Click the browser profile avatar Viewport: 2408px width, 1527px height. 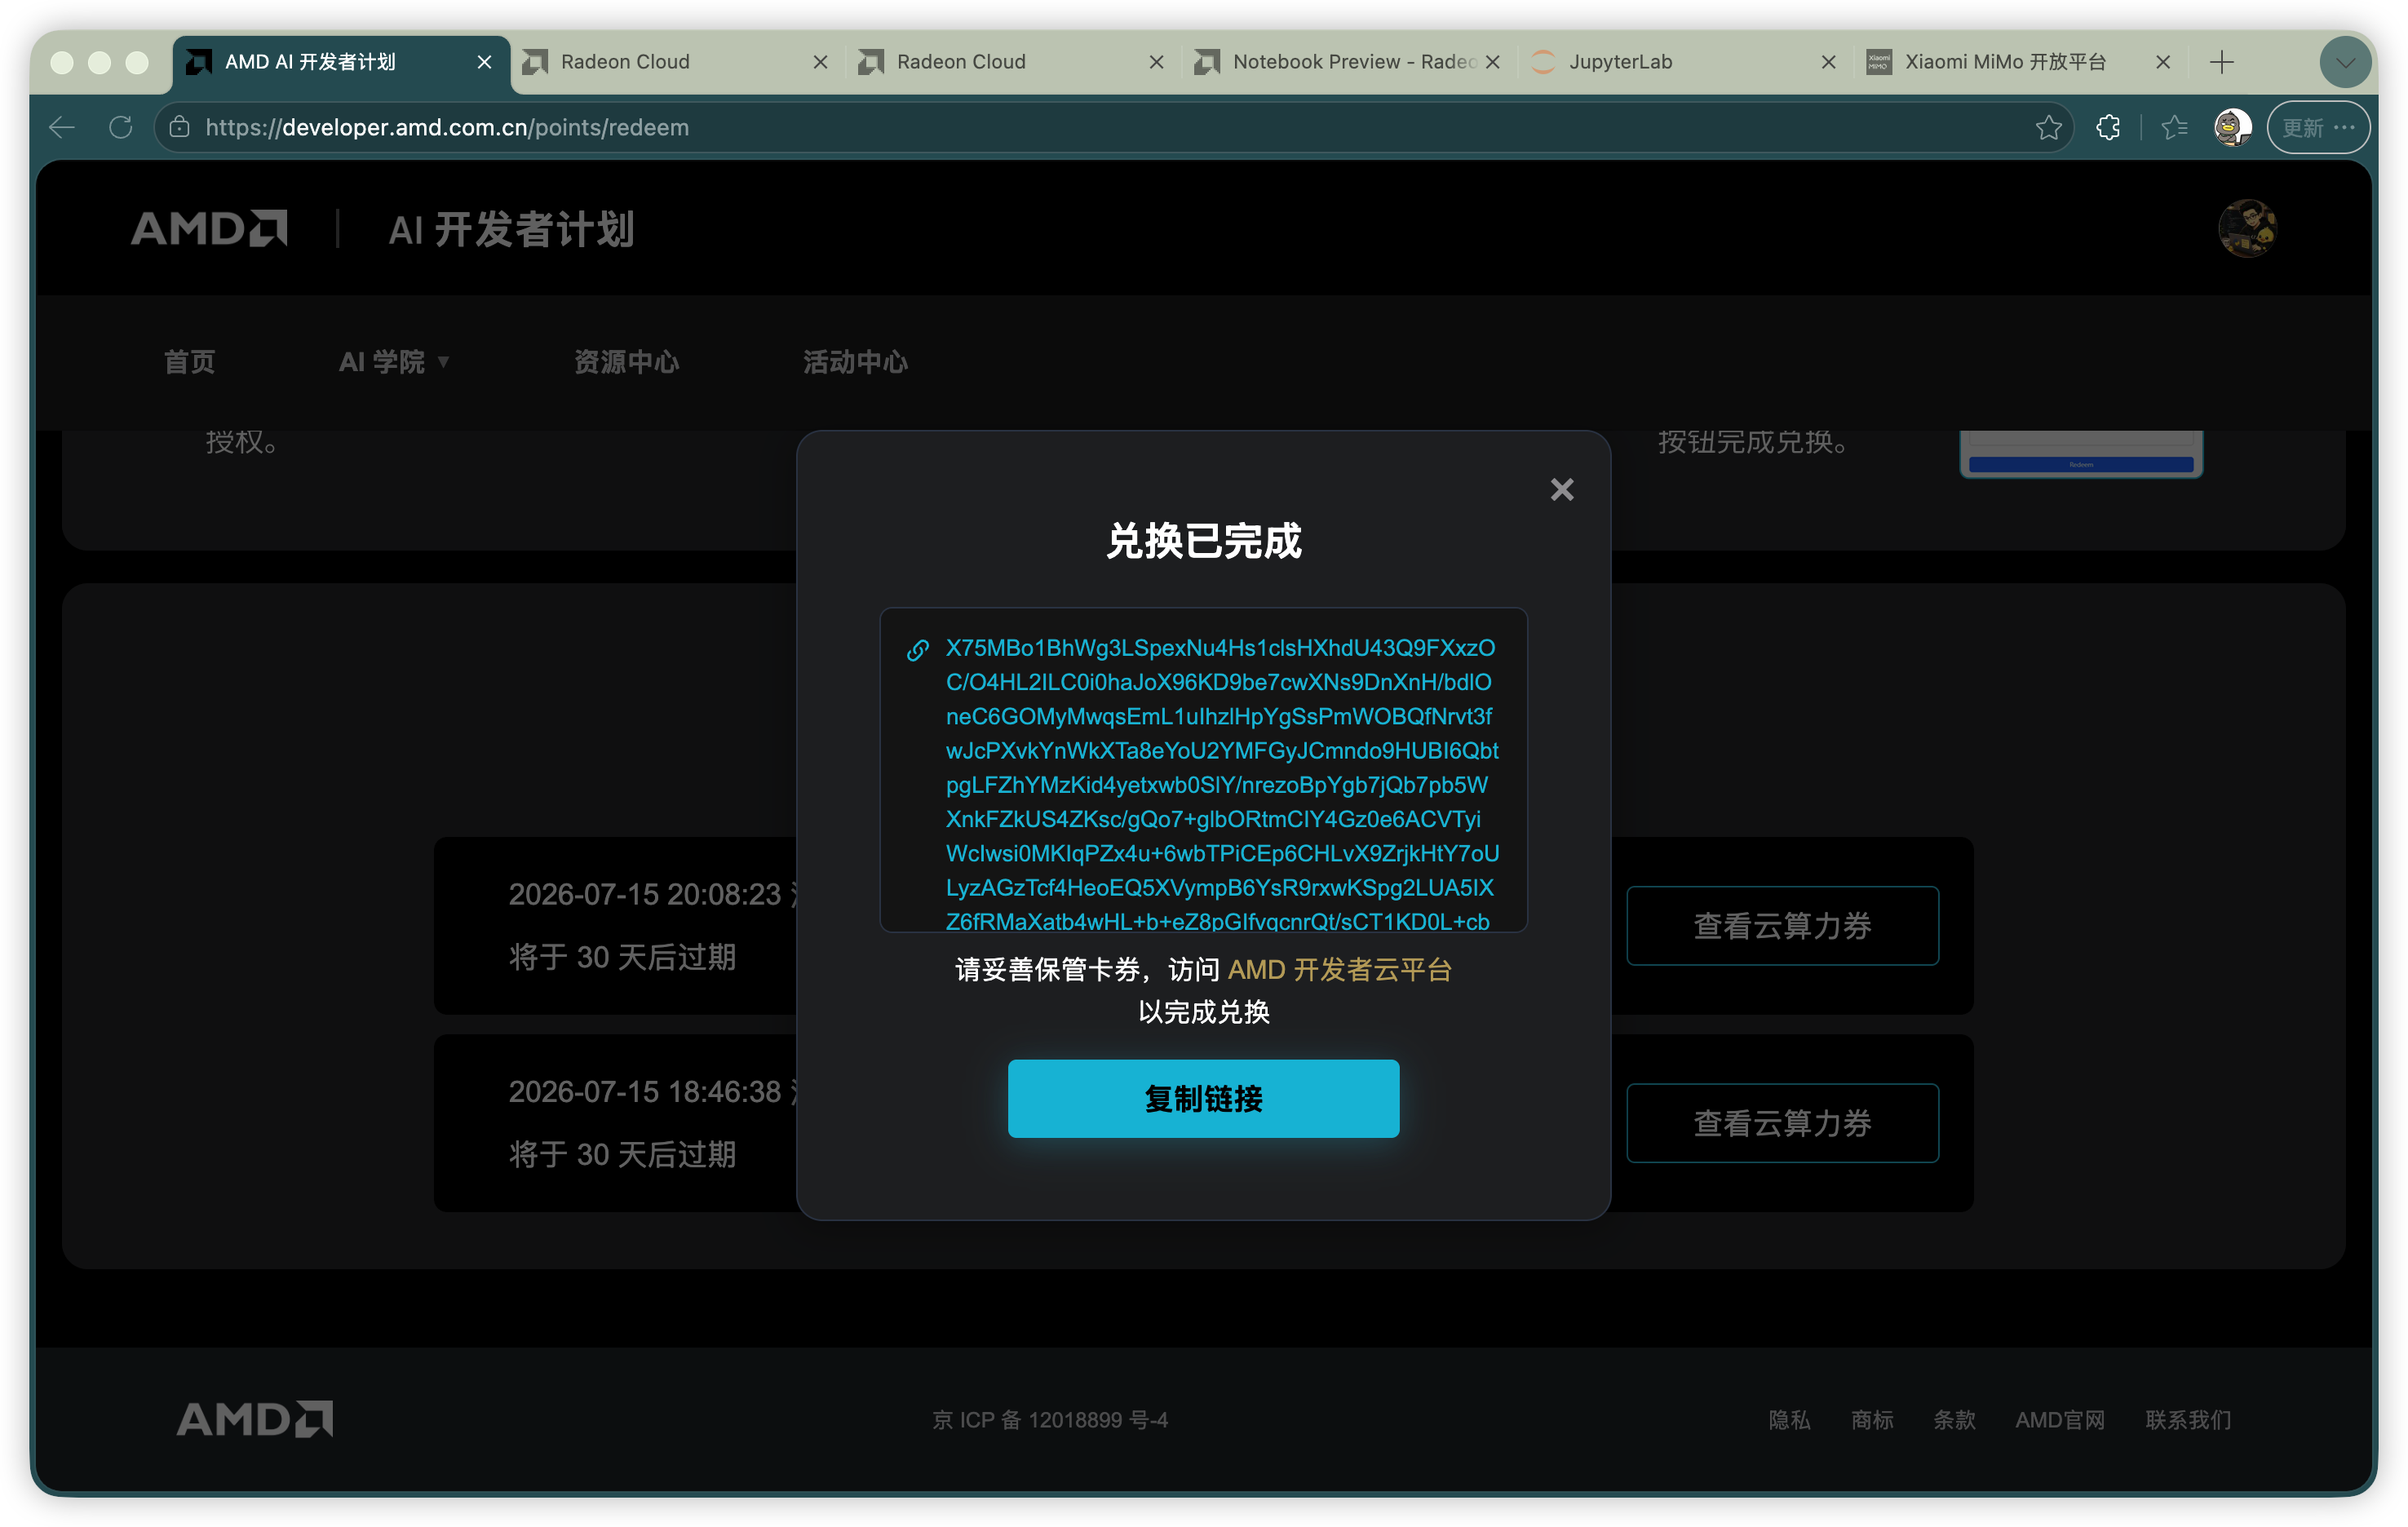pos(2232,127)
